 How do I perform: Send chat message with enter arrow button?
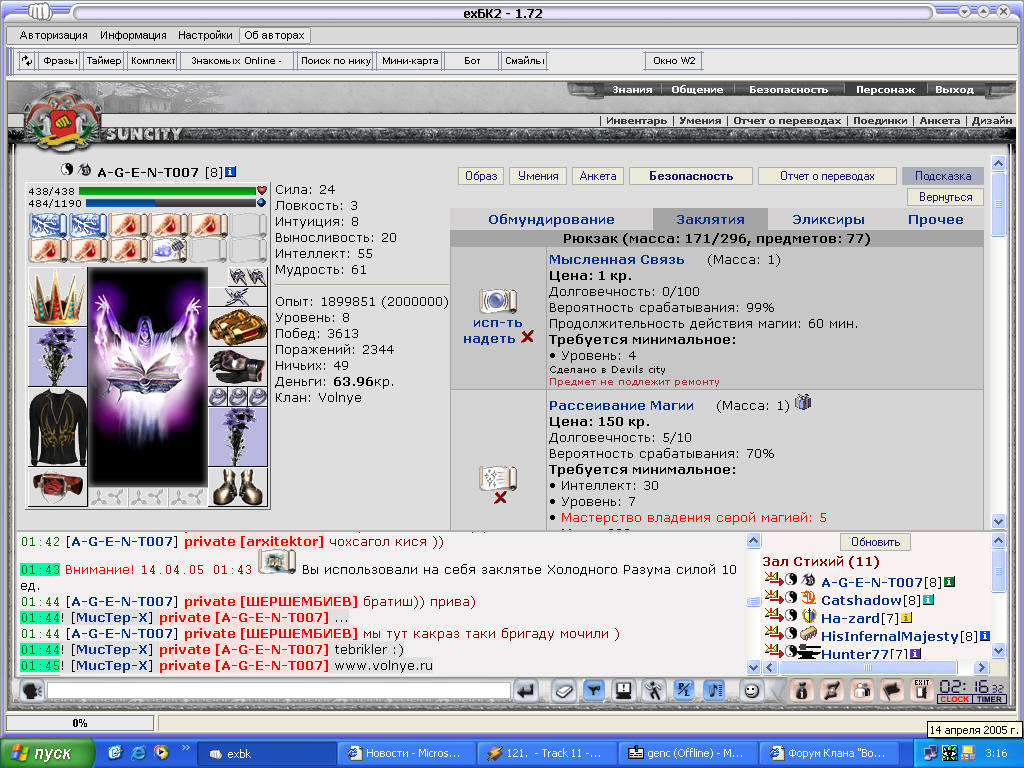coord(526,690)
